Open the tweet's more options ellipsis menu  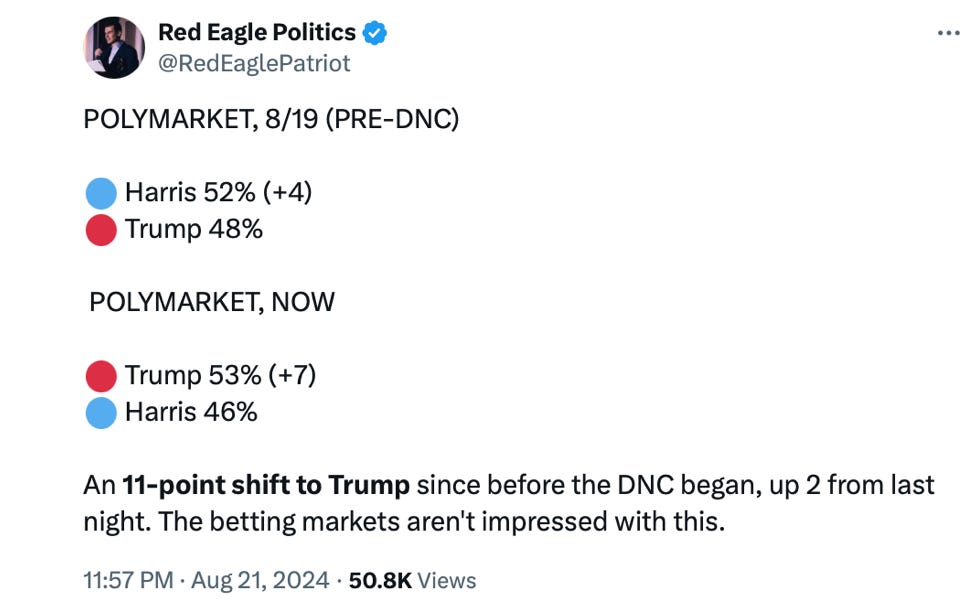click(947, 33)
